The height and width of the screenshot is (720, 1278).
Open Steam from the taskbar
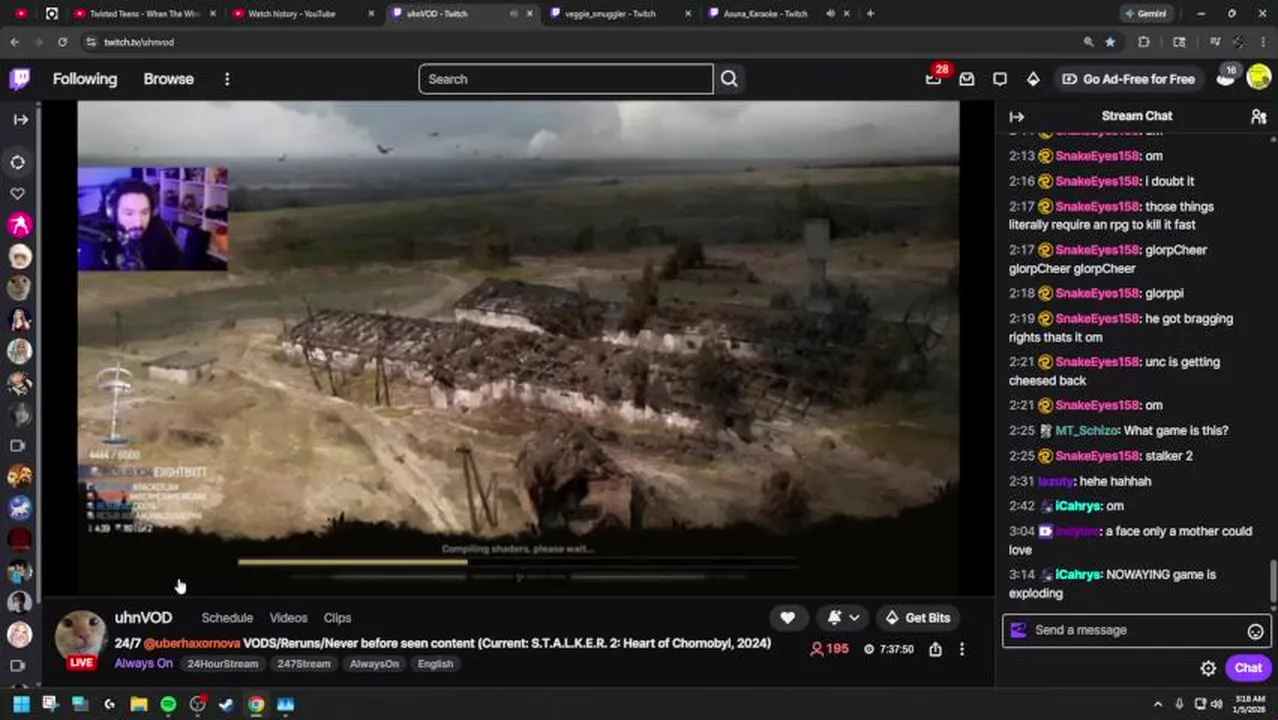click(226, 704)
